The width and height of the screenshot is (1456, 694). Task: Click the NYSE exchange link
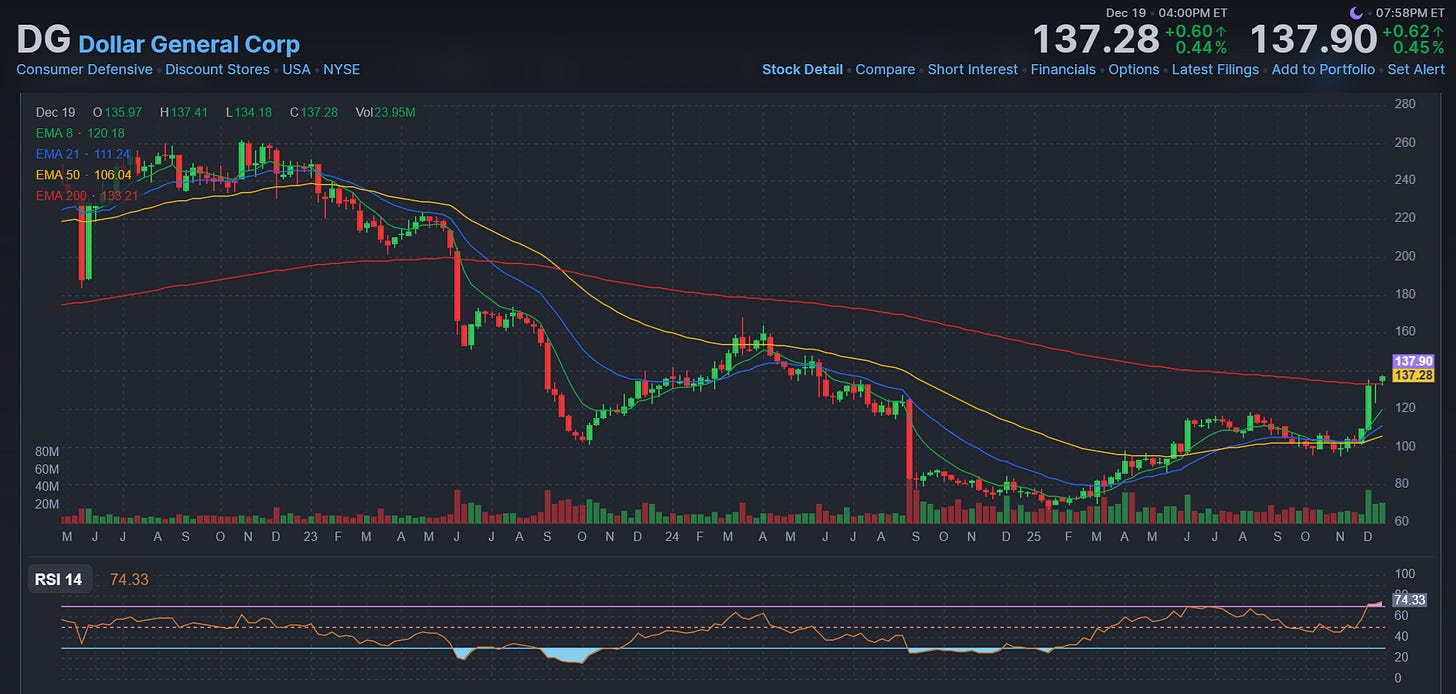pos(341,70)
